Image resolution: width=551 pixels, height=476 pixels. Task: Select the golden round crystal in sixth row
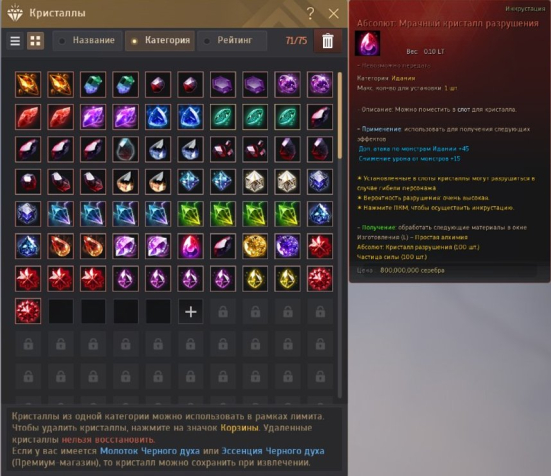[x=255, y=246]
